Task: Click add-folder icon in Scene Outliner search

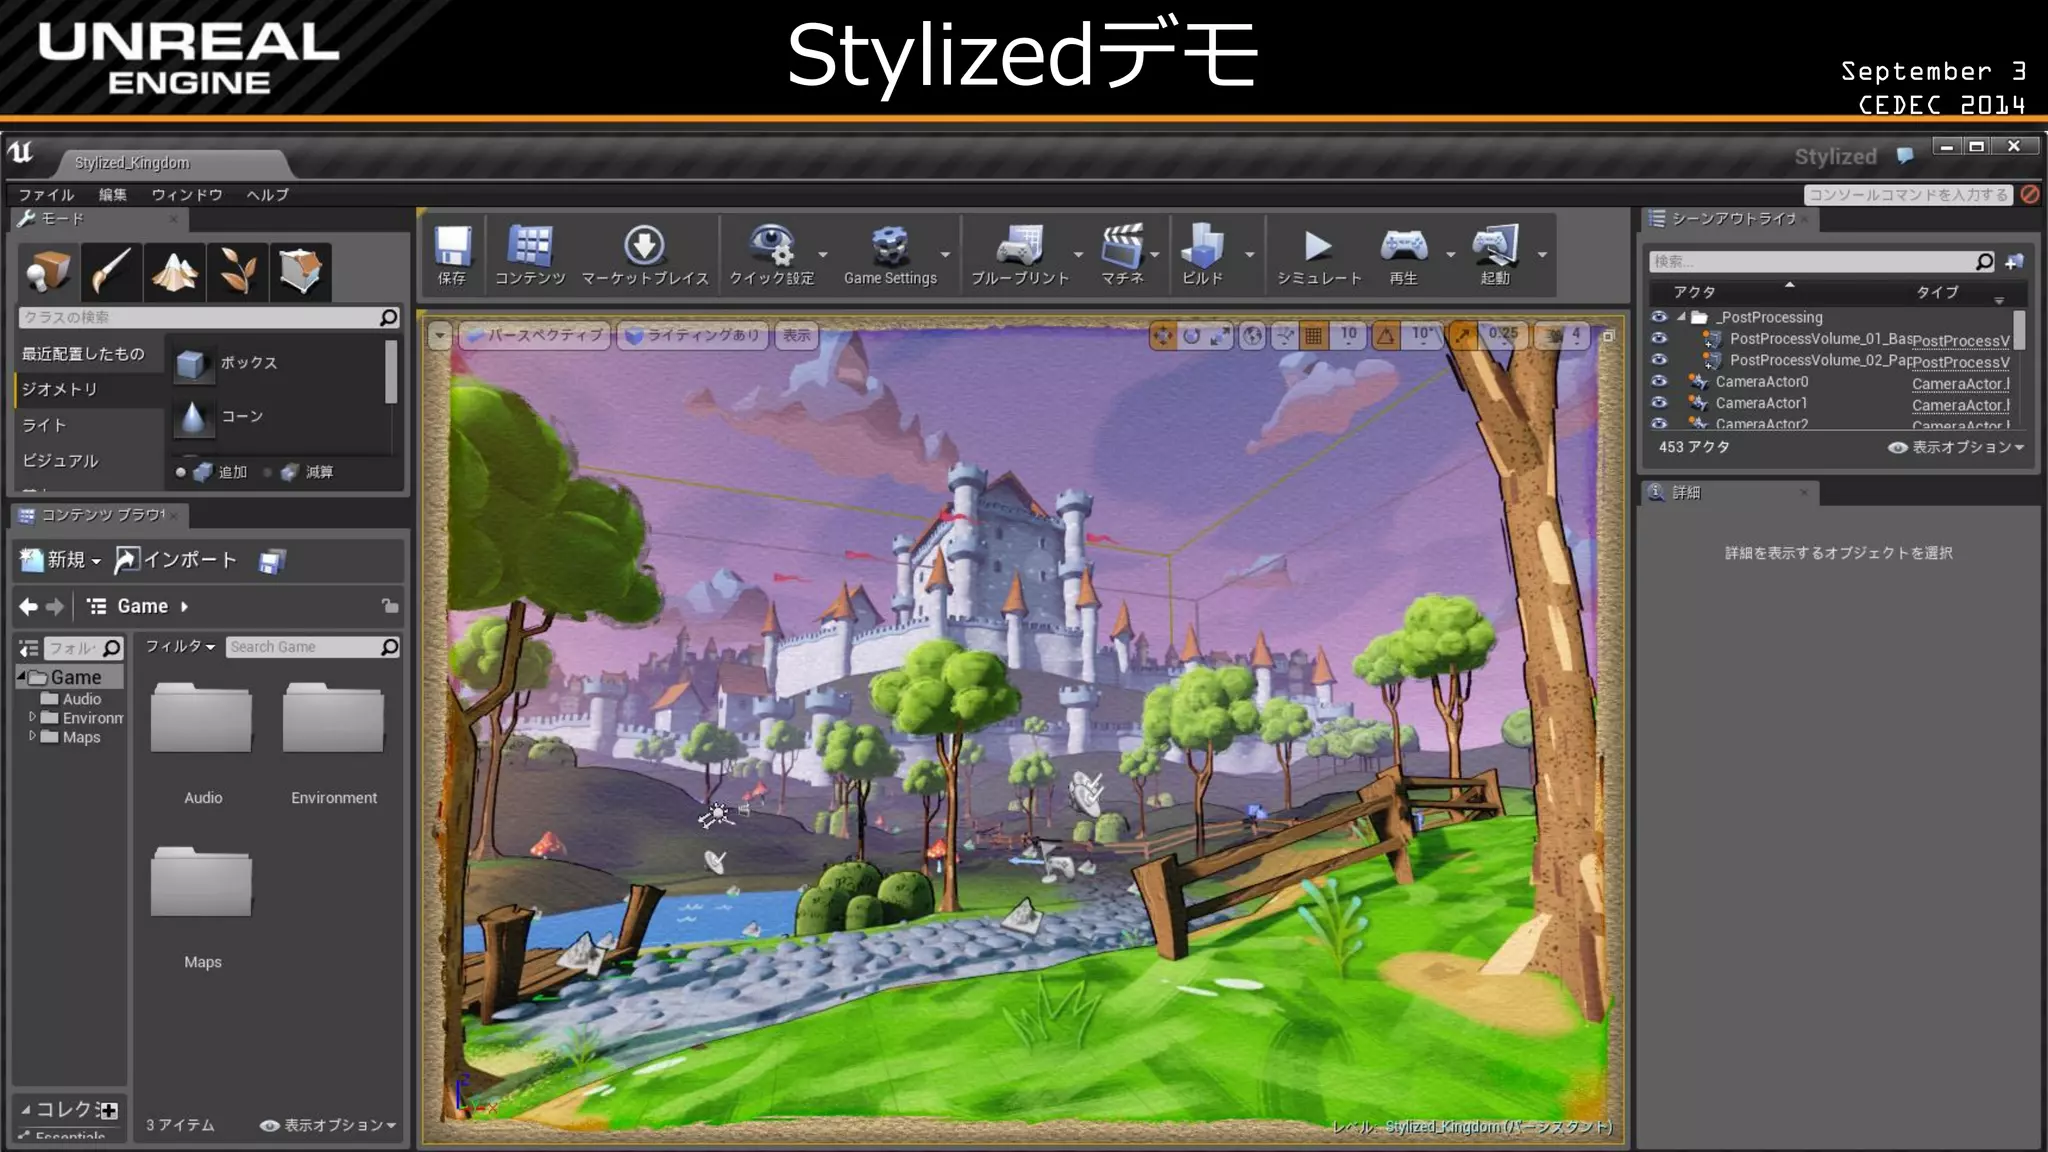Action: pyautogui.click(x=2015, y=261)
